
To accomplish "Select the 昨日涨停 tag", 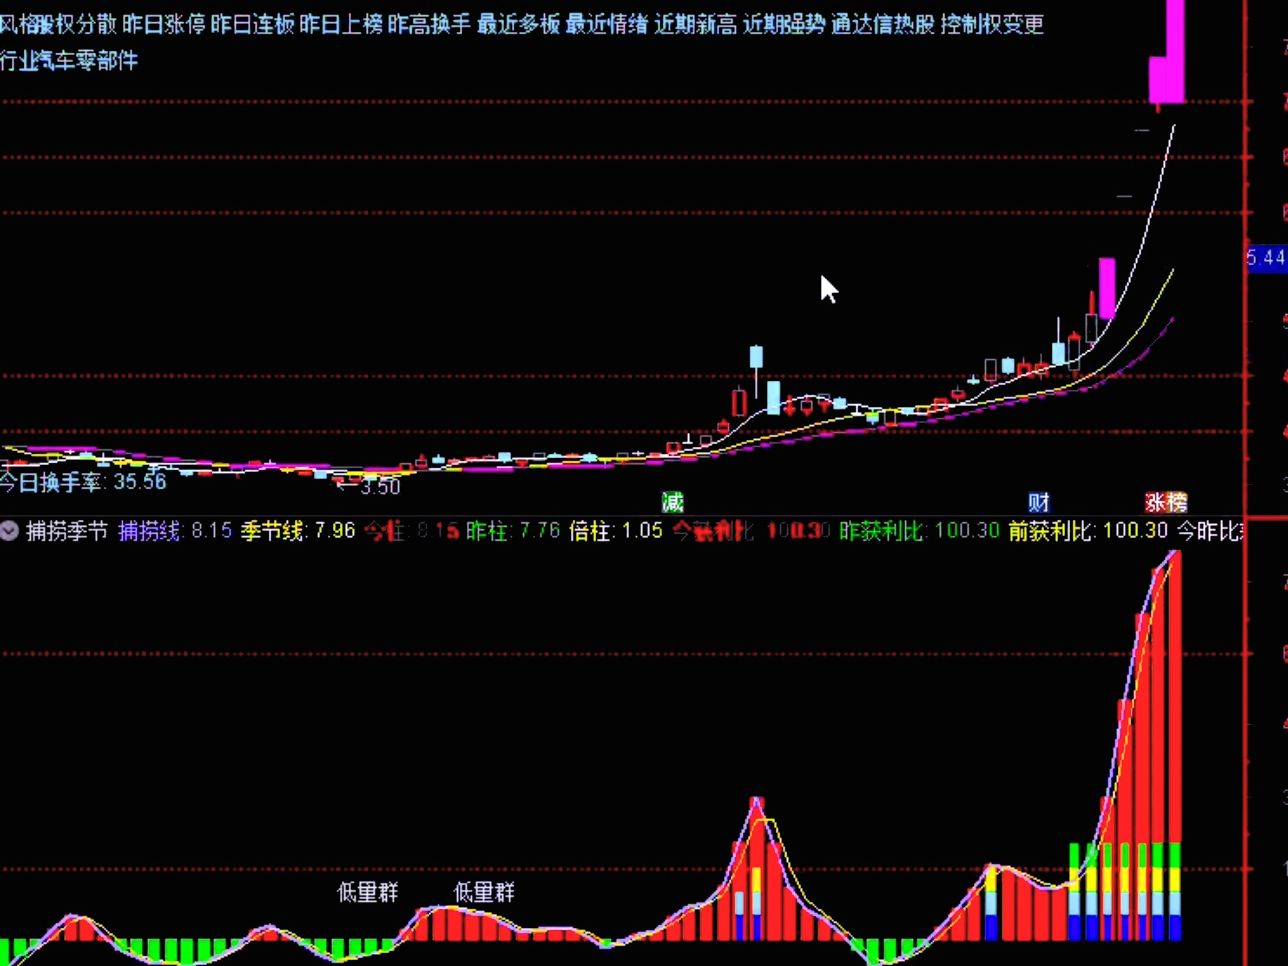I will pos(165,24).
